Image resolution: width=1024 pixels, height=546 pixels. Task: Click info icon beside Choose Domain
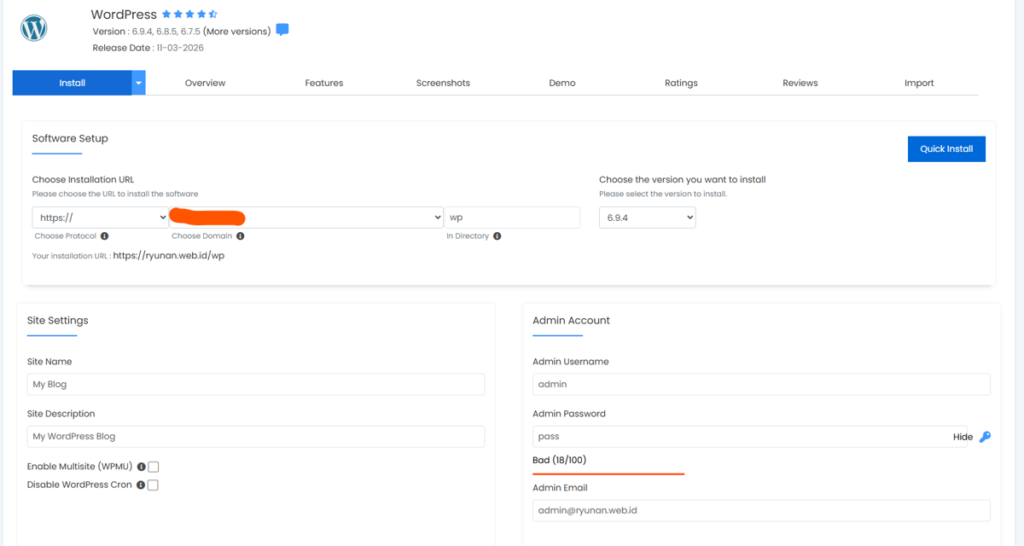point(240,236)
